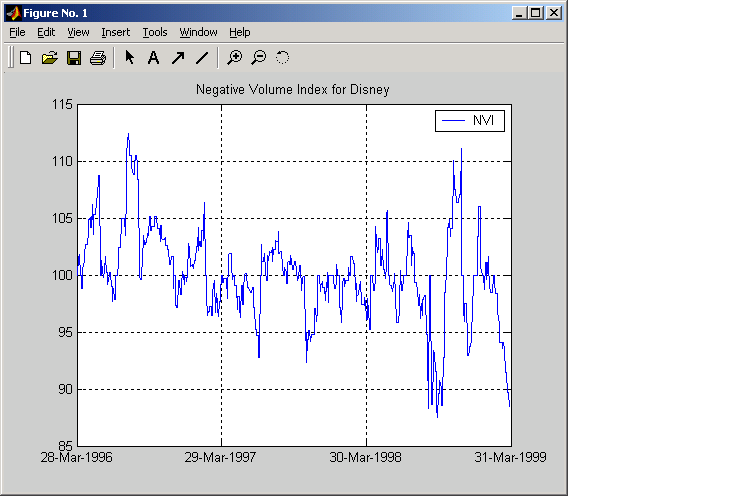The width and height of the screenshot is (740, 498).
Task: Click the x-axis label '29-Mar-1997'
Action: (x=220, y=457)
